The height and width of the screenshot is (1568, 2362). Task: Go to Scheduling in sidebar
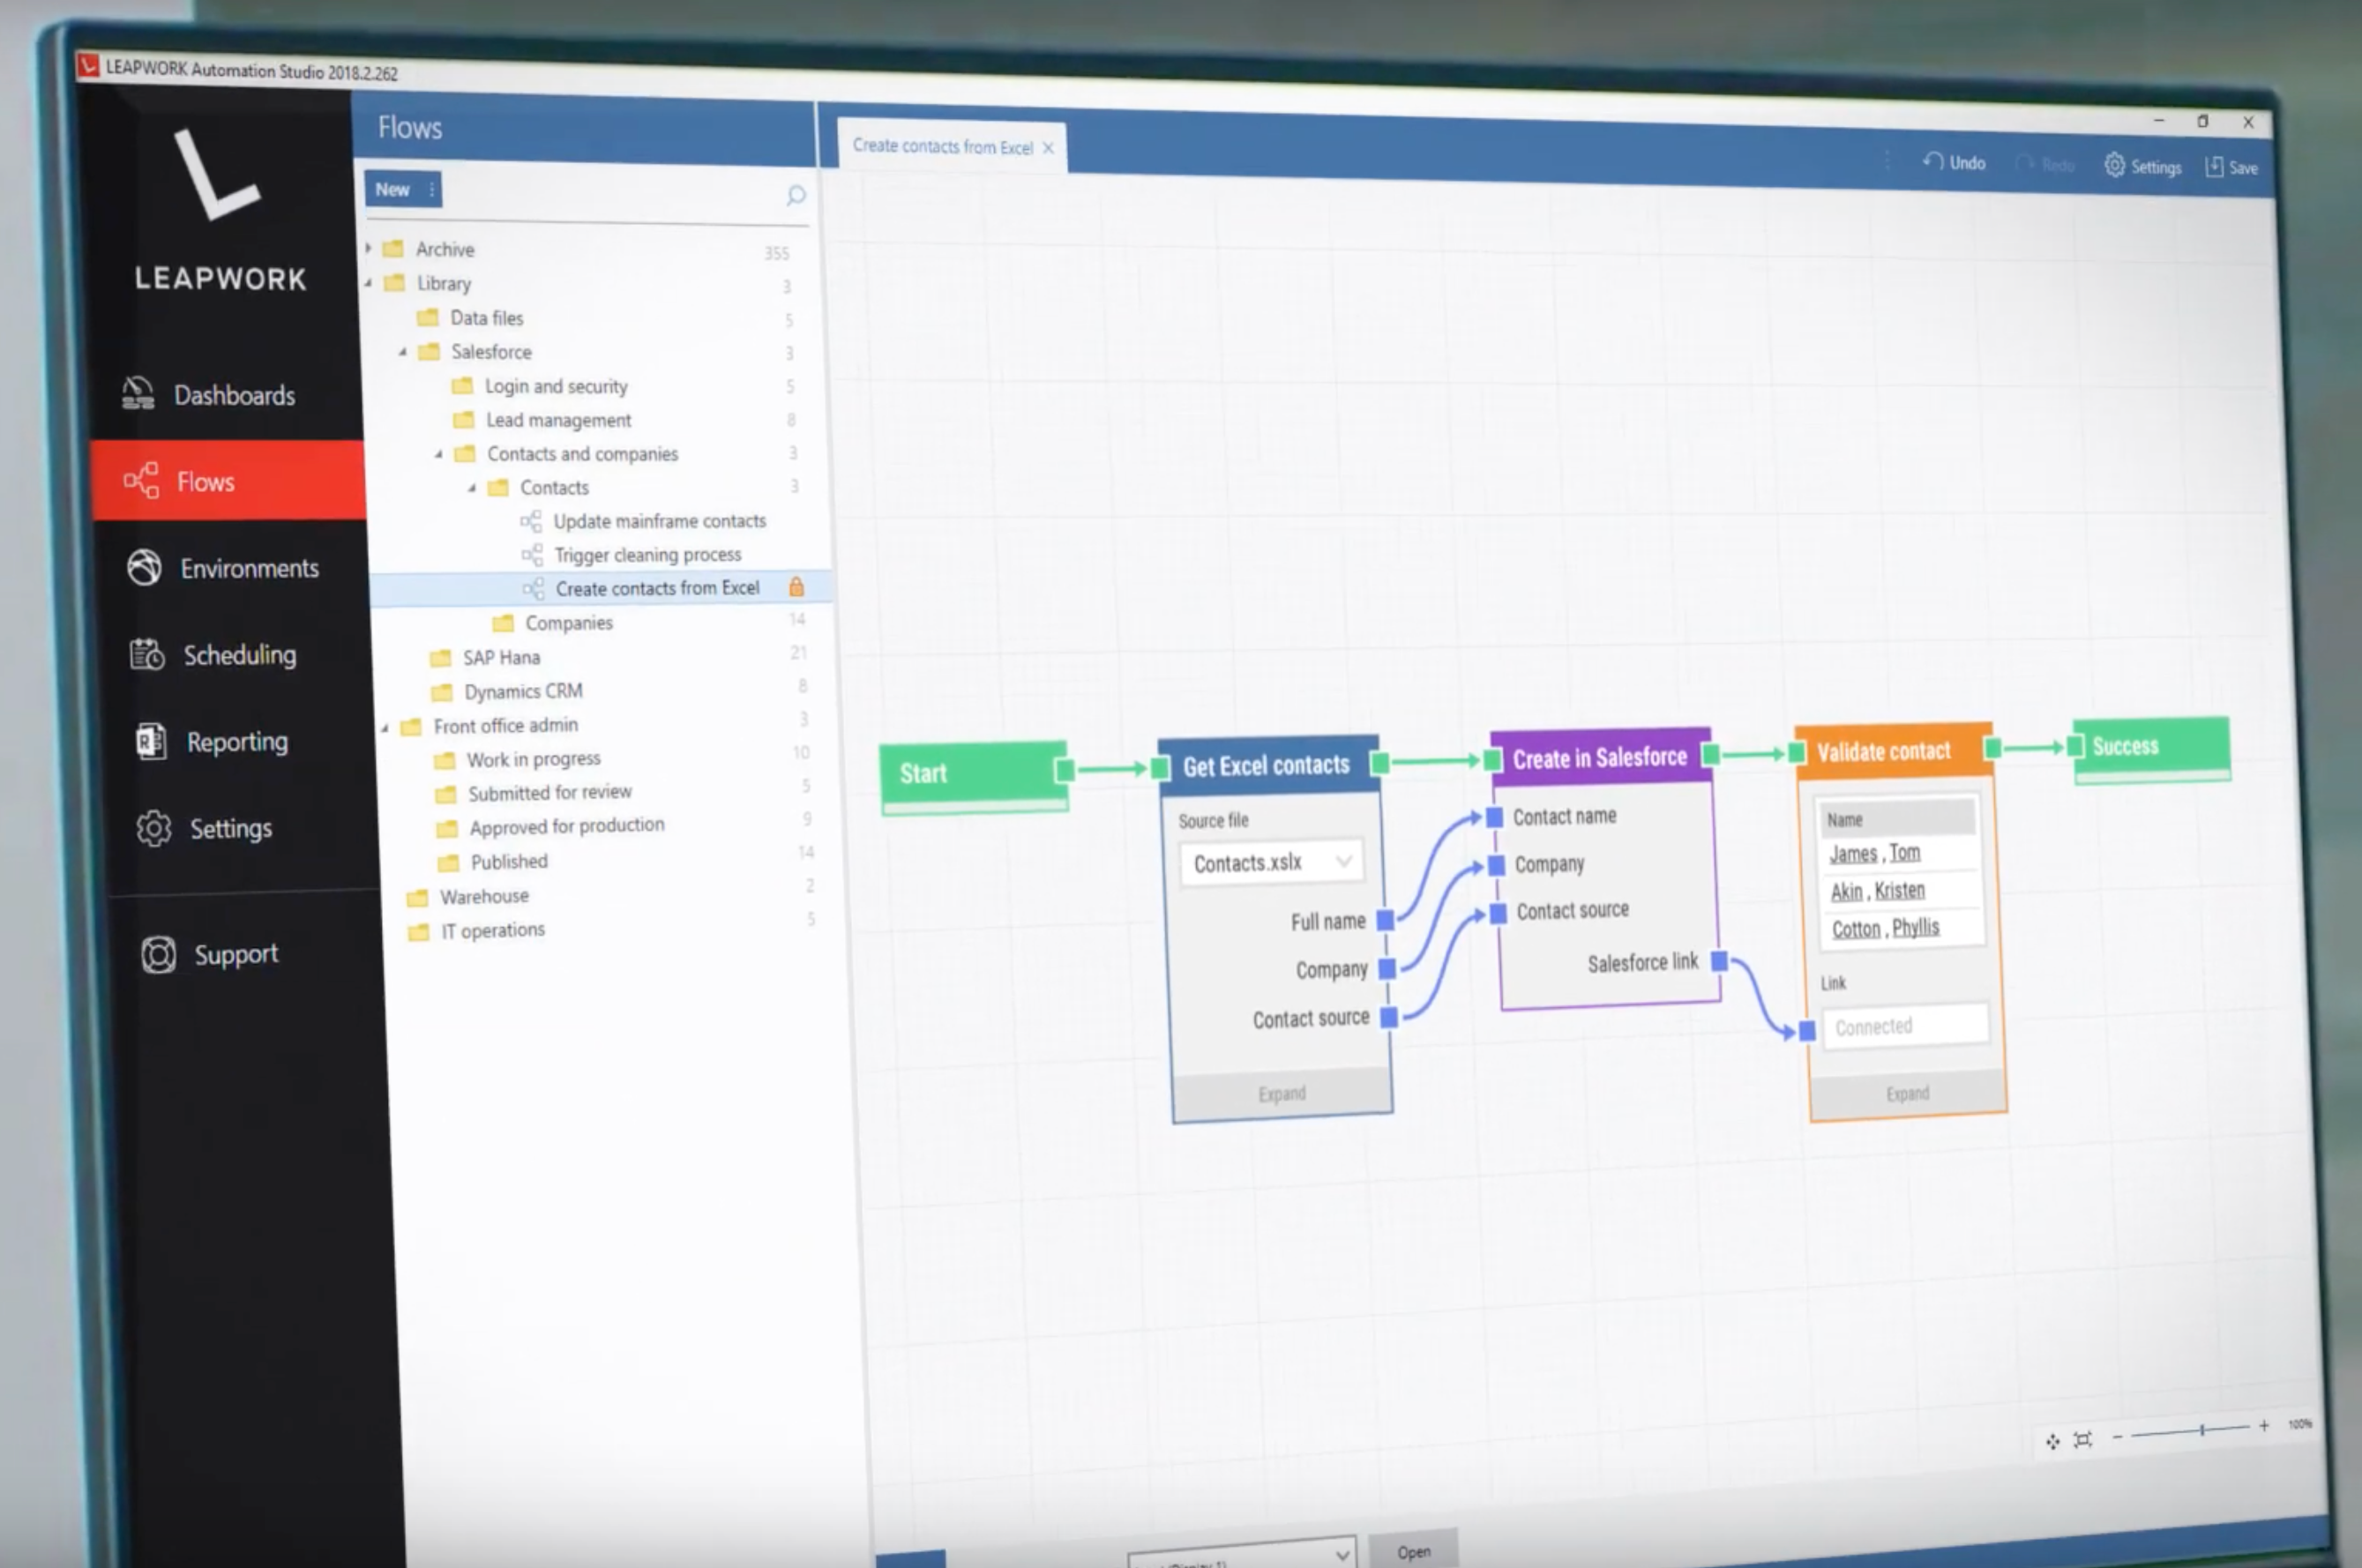213,655
